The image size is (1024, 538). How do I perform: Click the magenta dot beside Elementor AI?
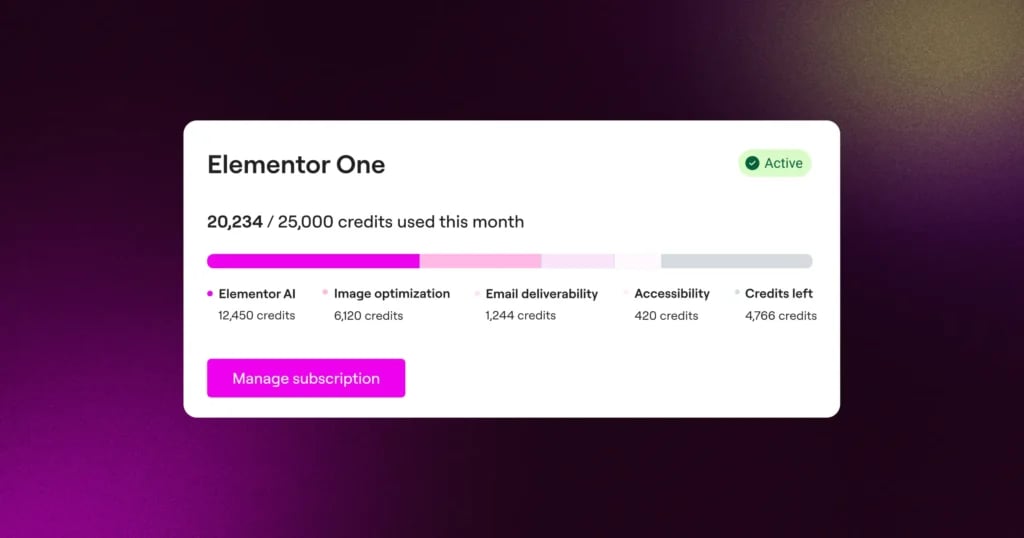210,294
